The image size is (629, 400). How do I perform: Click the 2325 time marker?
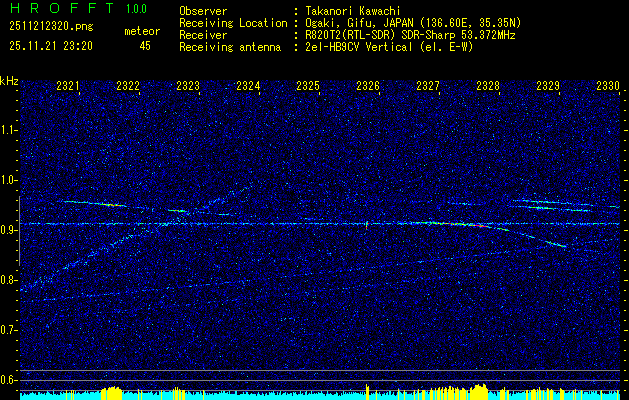point(308,86)
